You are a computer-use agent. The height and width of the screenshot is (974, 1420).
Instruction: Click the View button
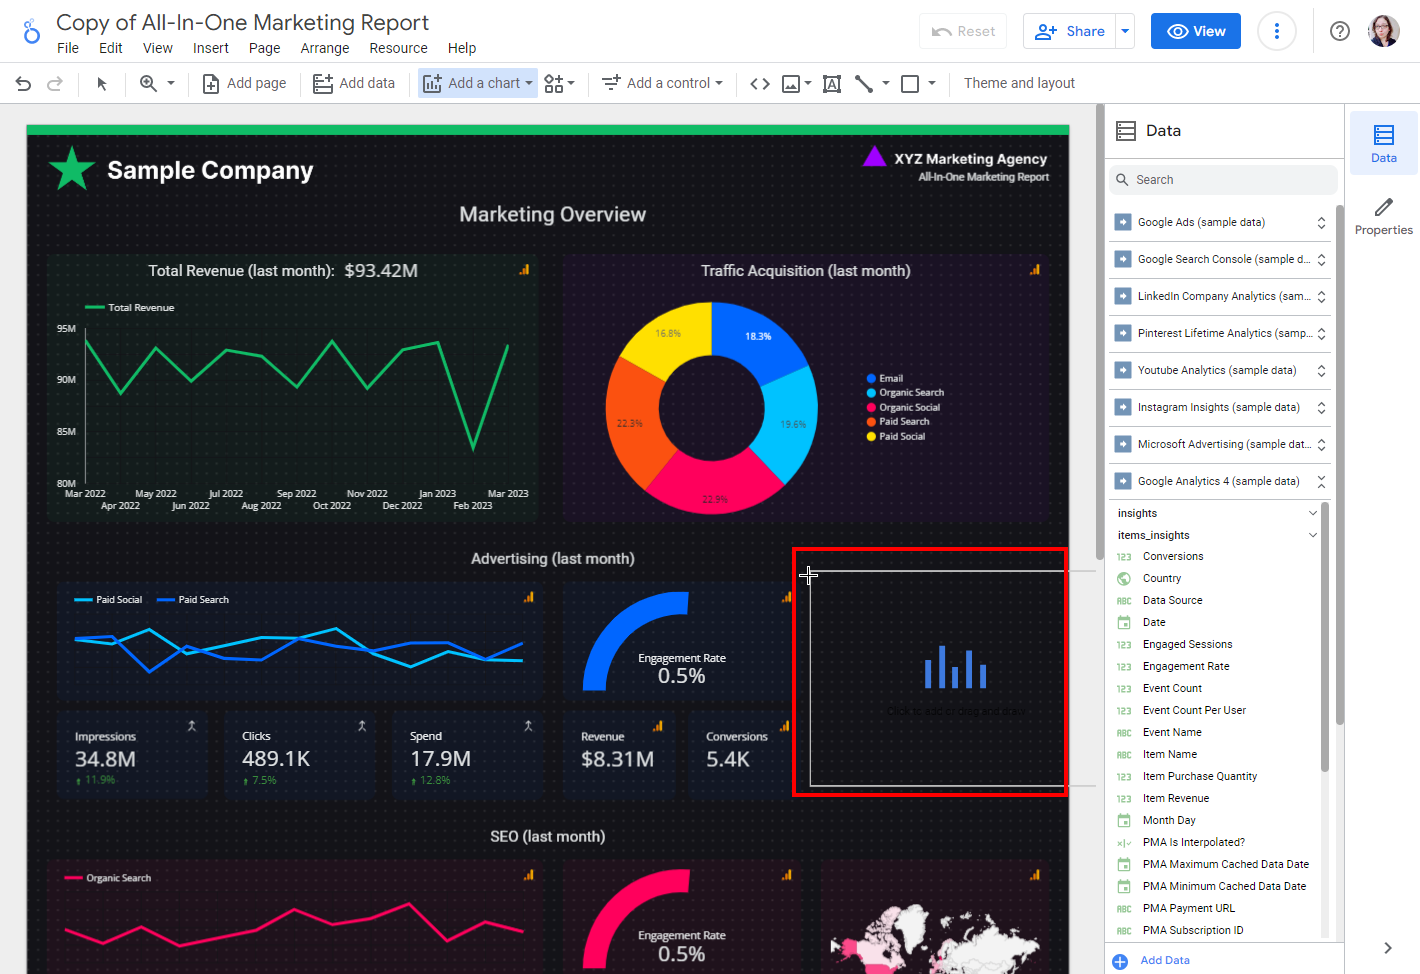click(x=1195, y=31)
